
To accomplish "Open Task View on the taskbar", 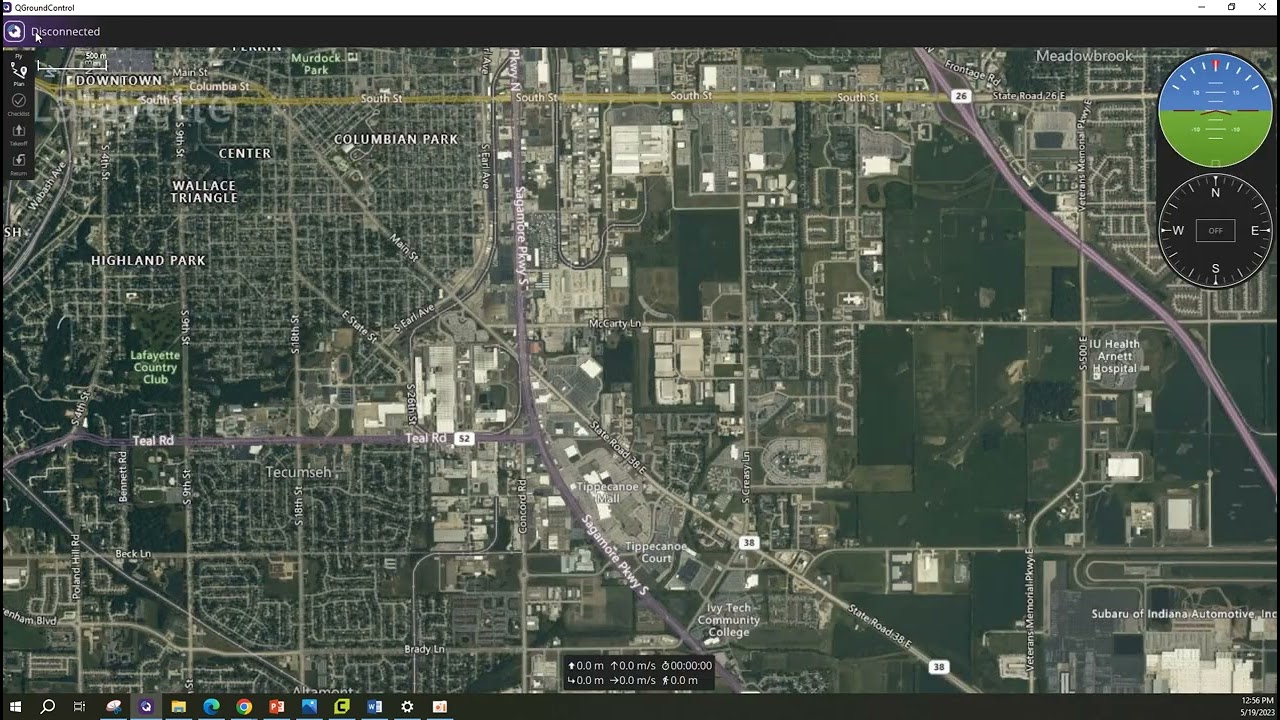I will tap(80, 707).
